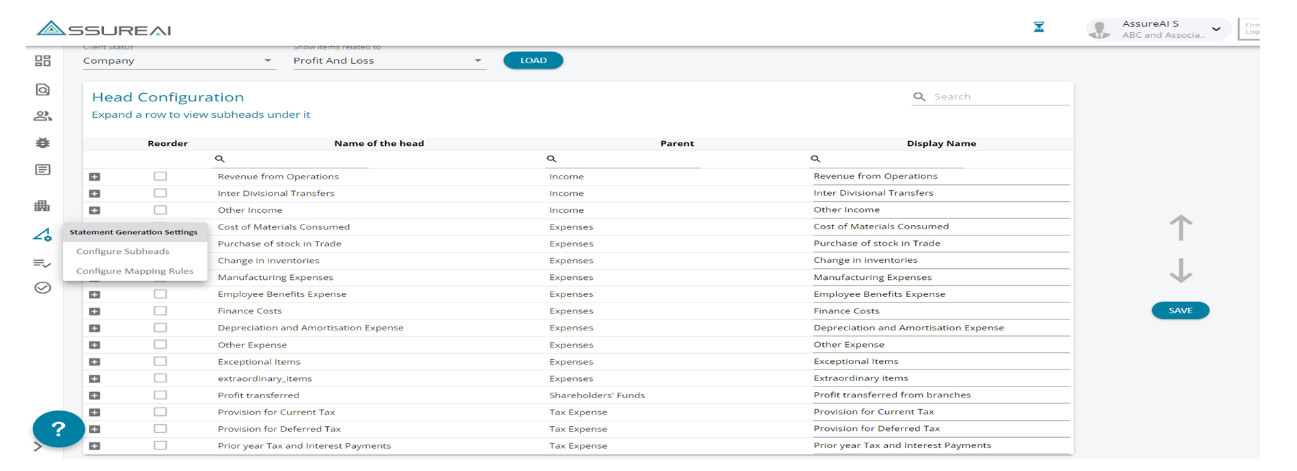
Task: Click the LOAD button
Action: coord(533,61)
